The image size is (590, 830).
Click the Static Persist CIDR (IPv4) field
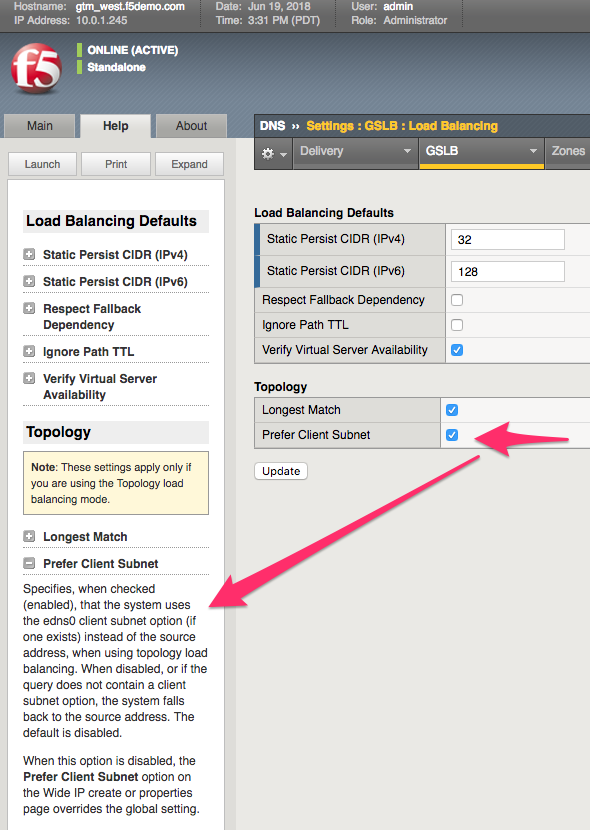(507, 239)
